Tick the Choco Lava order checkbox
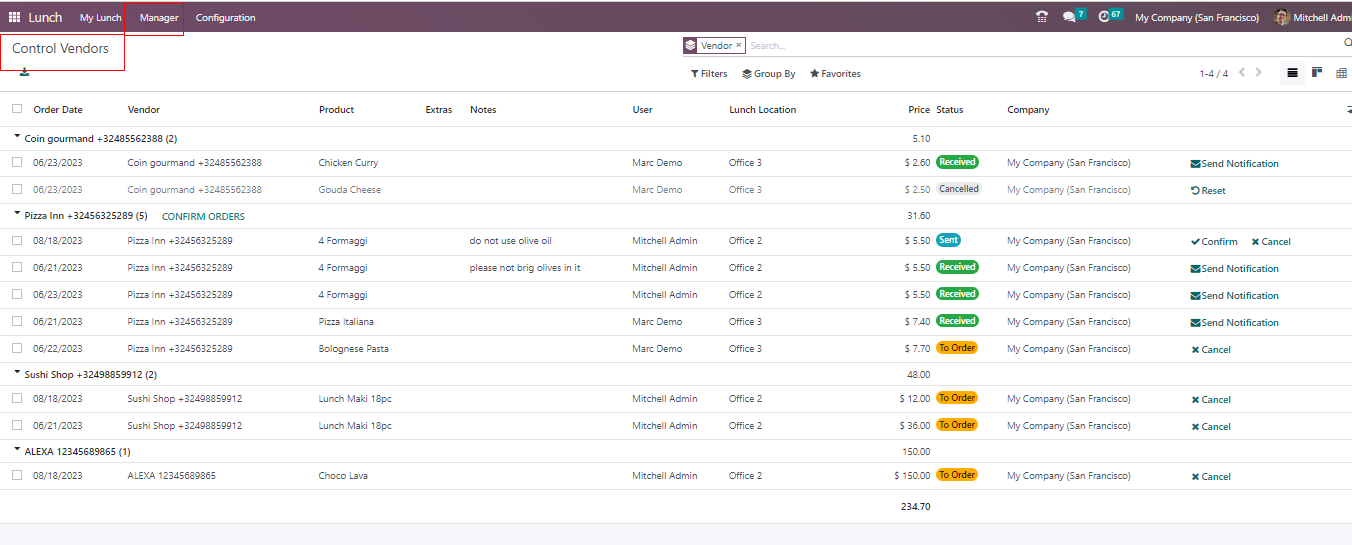1352x545 pixels. [17, 475]
